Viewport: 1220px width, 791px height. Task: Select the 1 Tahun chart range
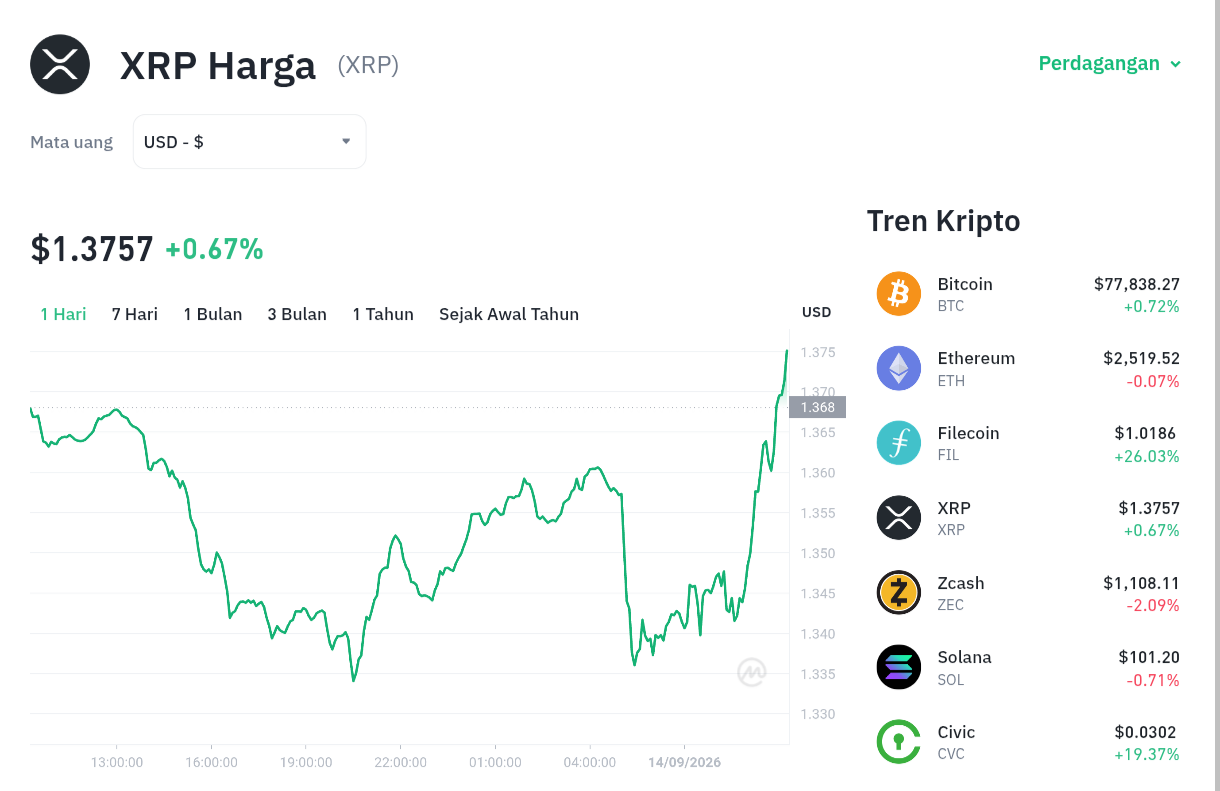point(383,314)
